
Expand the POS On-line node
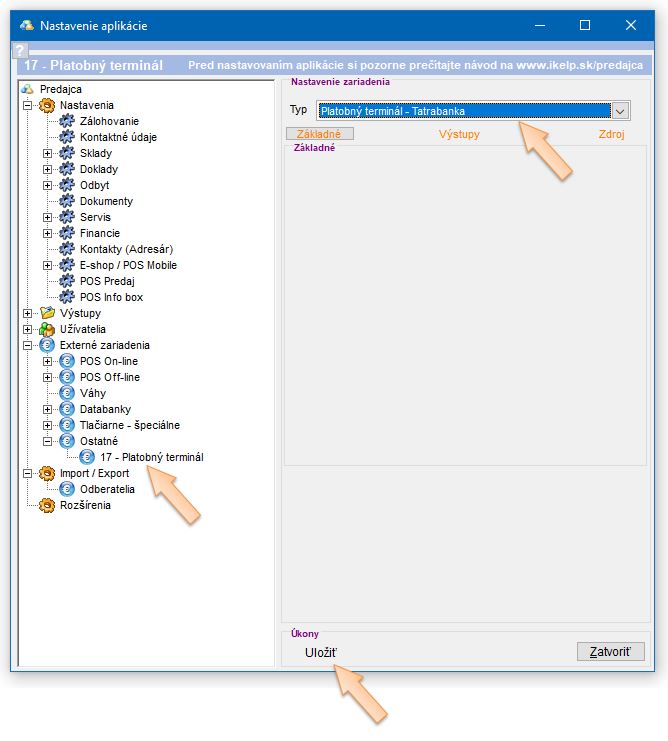tap(47, 361)
